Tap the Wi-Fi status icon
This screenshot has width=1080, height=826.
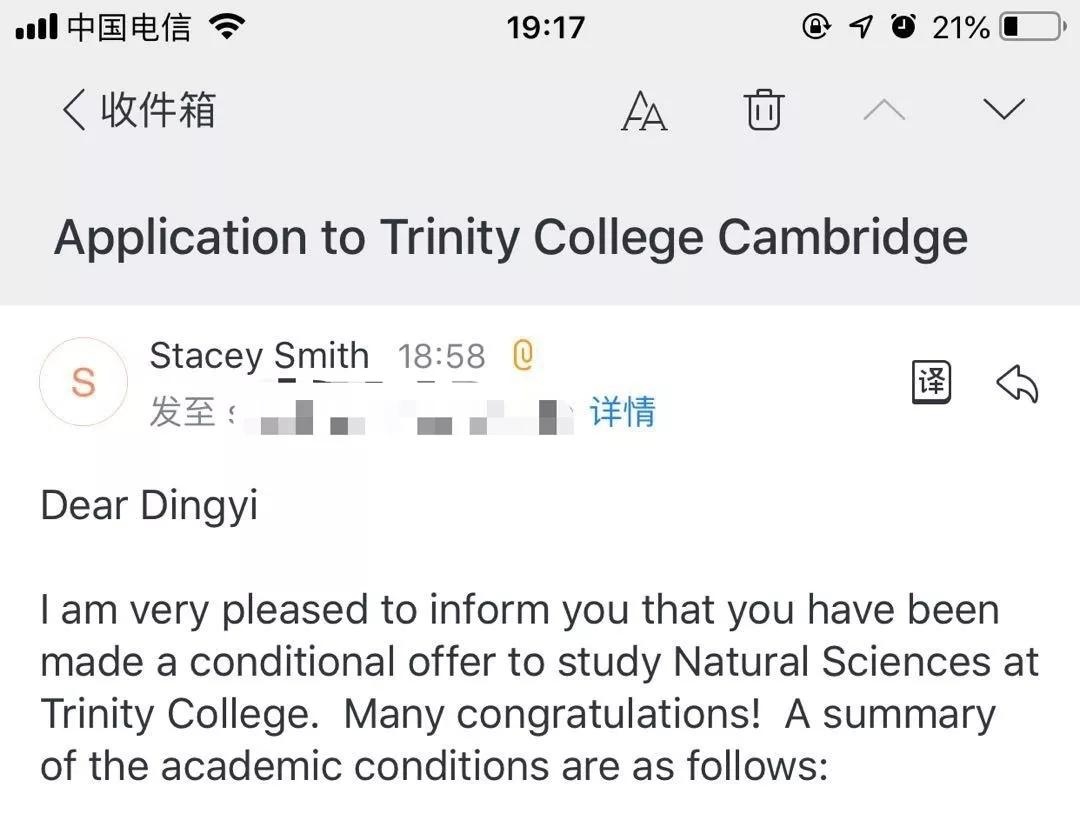[x=228, y=27]
